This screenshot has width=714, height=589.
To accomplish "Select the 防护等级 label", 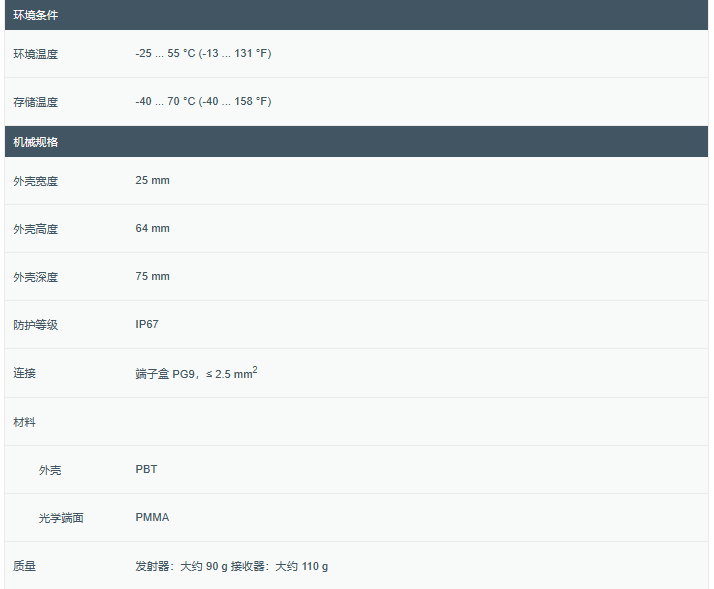I will (x=36, y=325).
